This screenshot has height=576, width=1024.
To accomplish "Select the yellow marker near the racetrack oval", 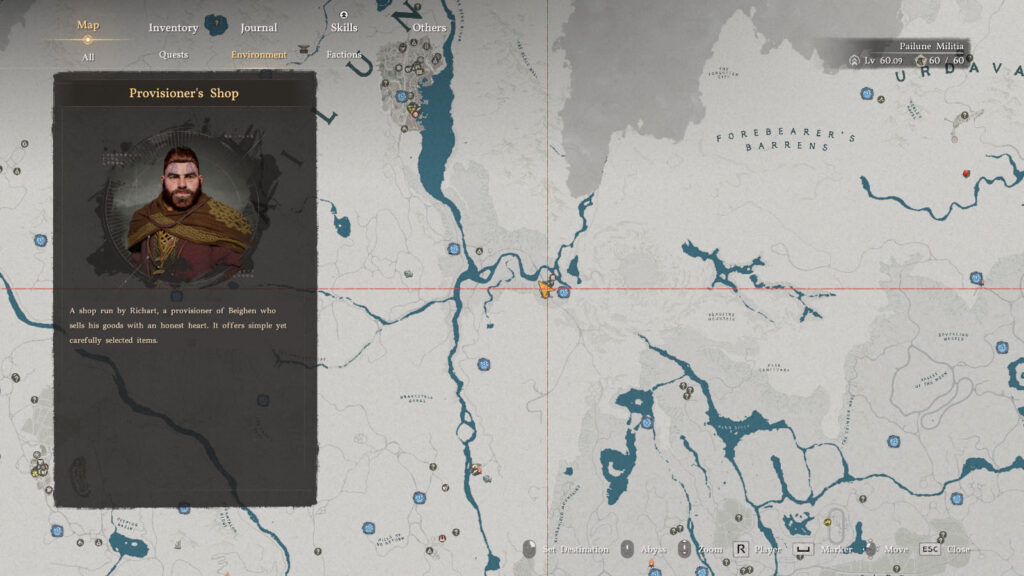I will (x=827, y=522).
